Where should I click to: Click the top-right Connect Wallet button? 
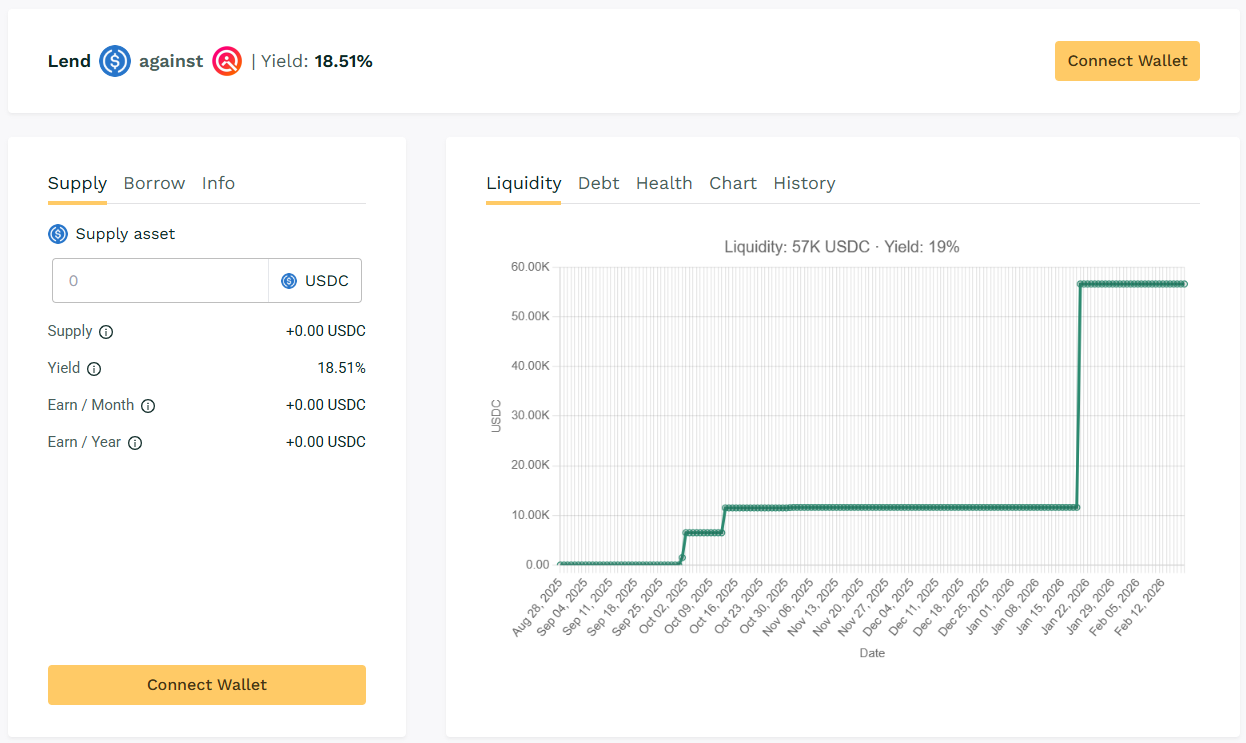[1127, 61]
